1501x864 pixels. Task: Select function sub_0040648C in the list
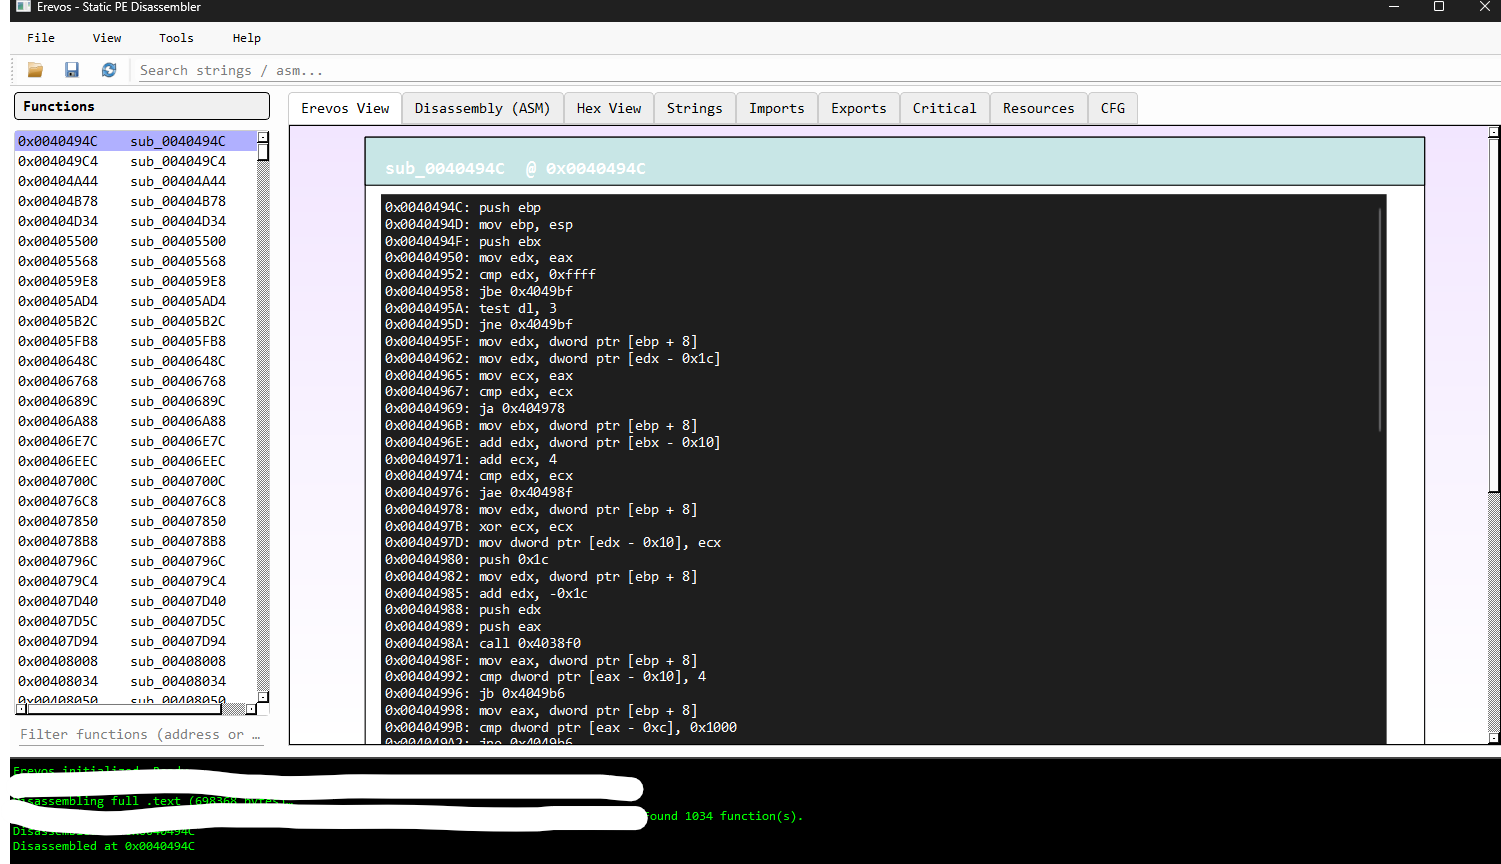[x=136, y=361]
